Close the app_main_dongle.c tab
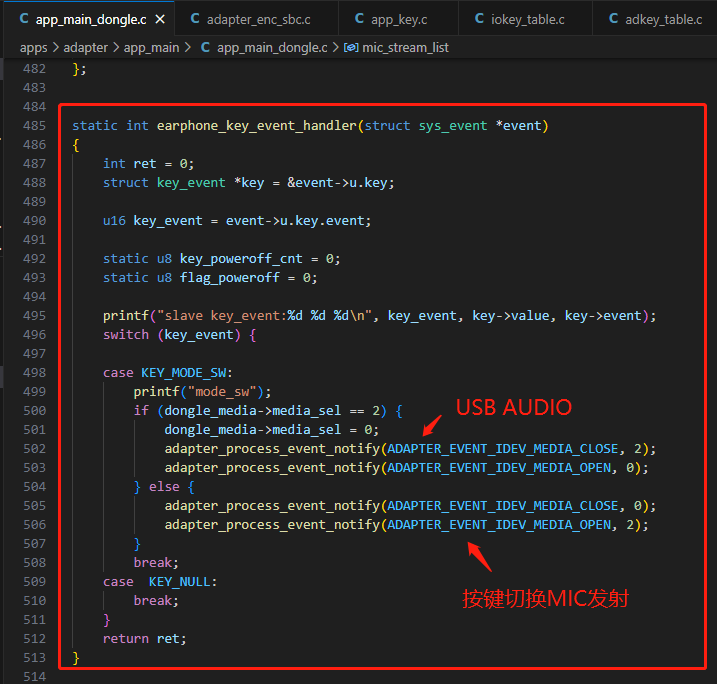The image size is (717, 684). click(160, 20)
